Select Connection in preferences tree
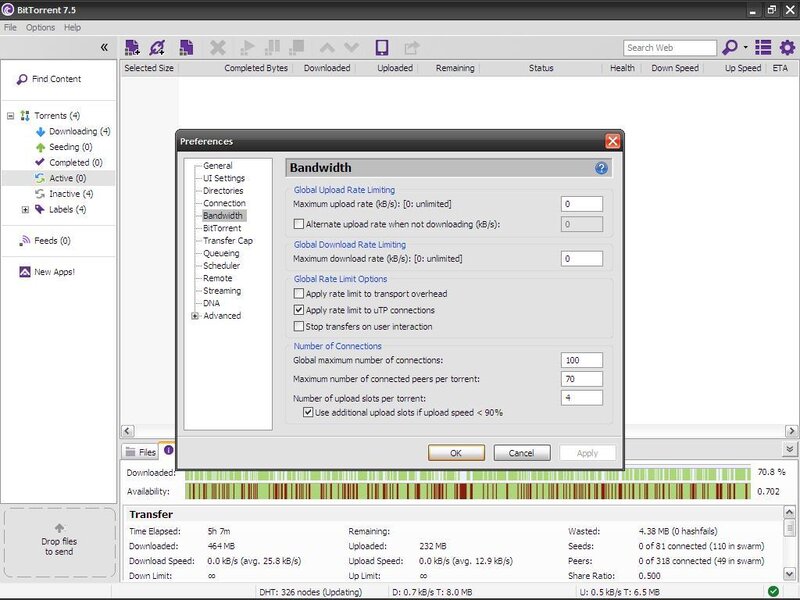The image size is (800, 600). click(224, 203)
